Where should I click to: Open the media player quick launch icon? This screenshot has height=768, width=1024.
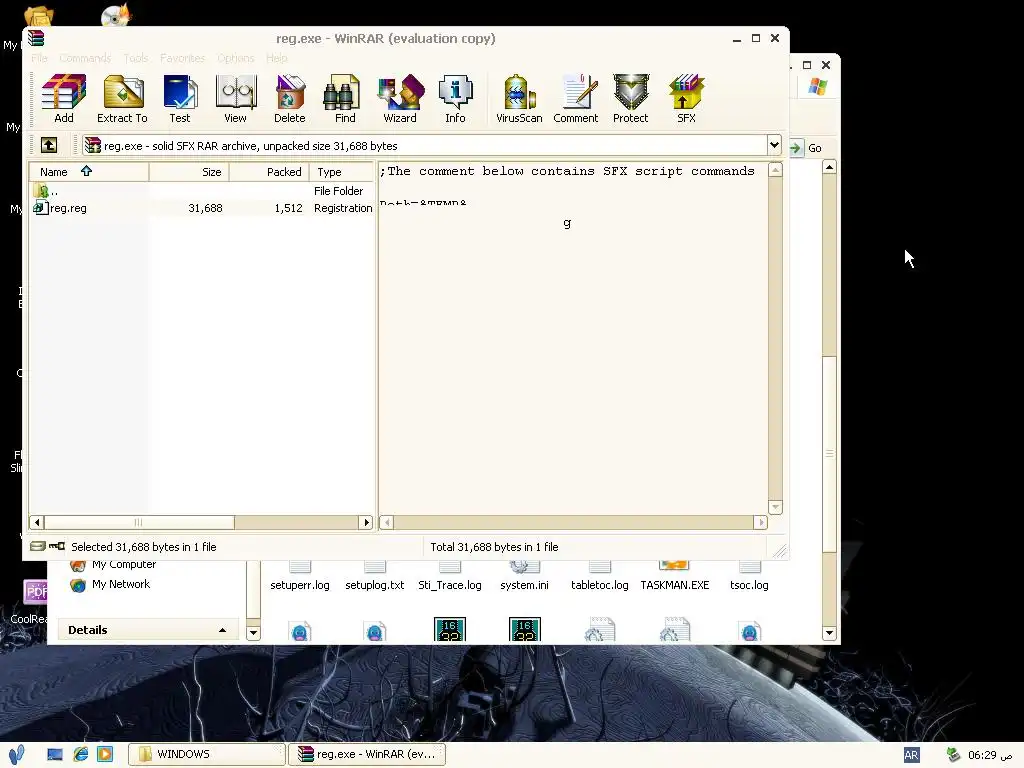pyautogui.click(x=104, y=754)
